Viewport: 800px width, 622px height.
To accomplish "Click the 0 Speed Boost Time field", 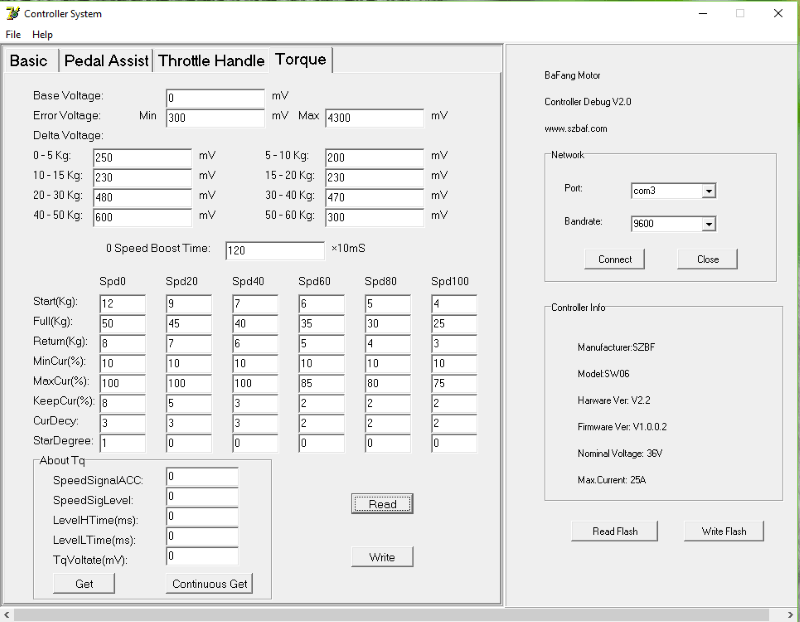I will 275,251.
